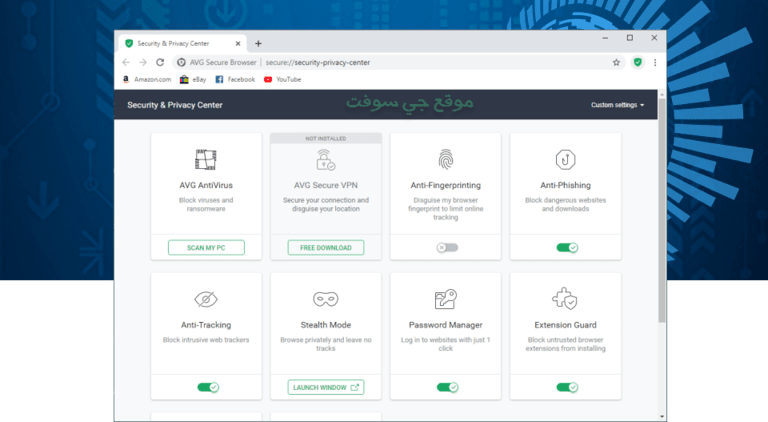Open the Amazon.com bookmark
The image size is (768, 422).
pyautogui.click(x=147, y=79)
